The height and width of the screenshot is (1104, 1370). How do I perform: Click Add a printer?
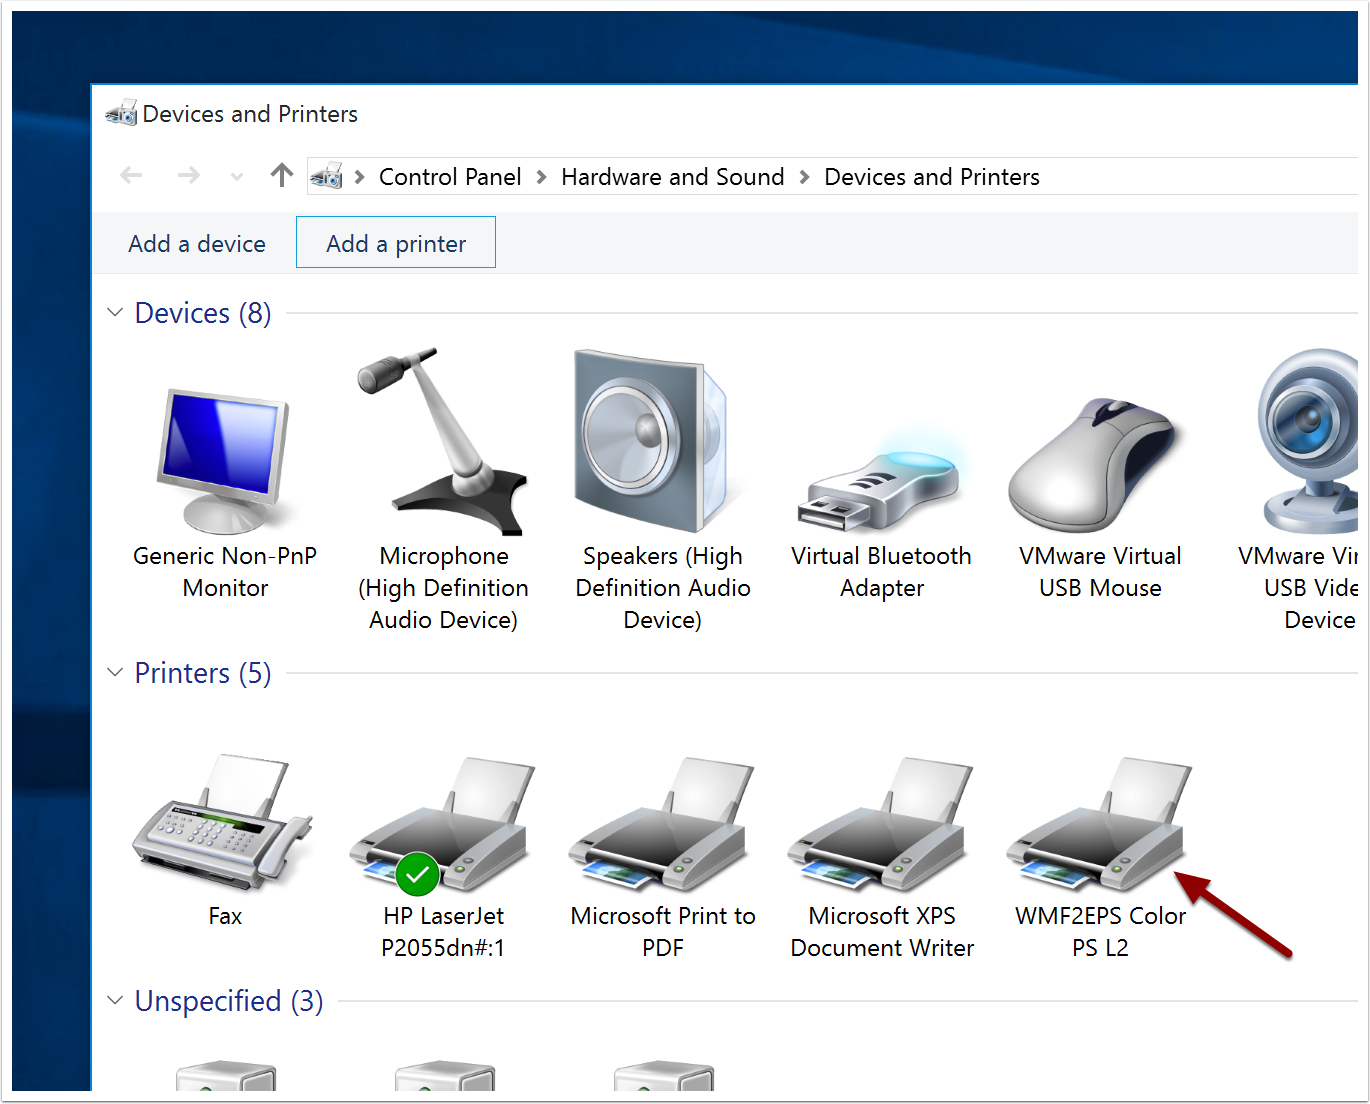click(x=396, y=242)
